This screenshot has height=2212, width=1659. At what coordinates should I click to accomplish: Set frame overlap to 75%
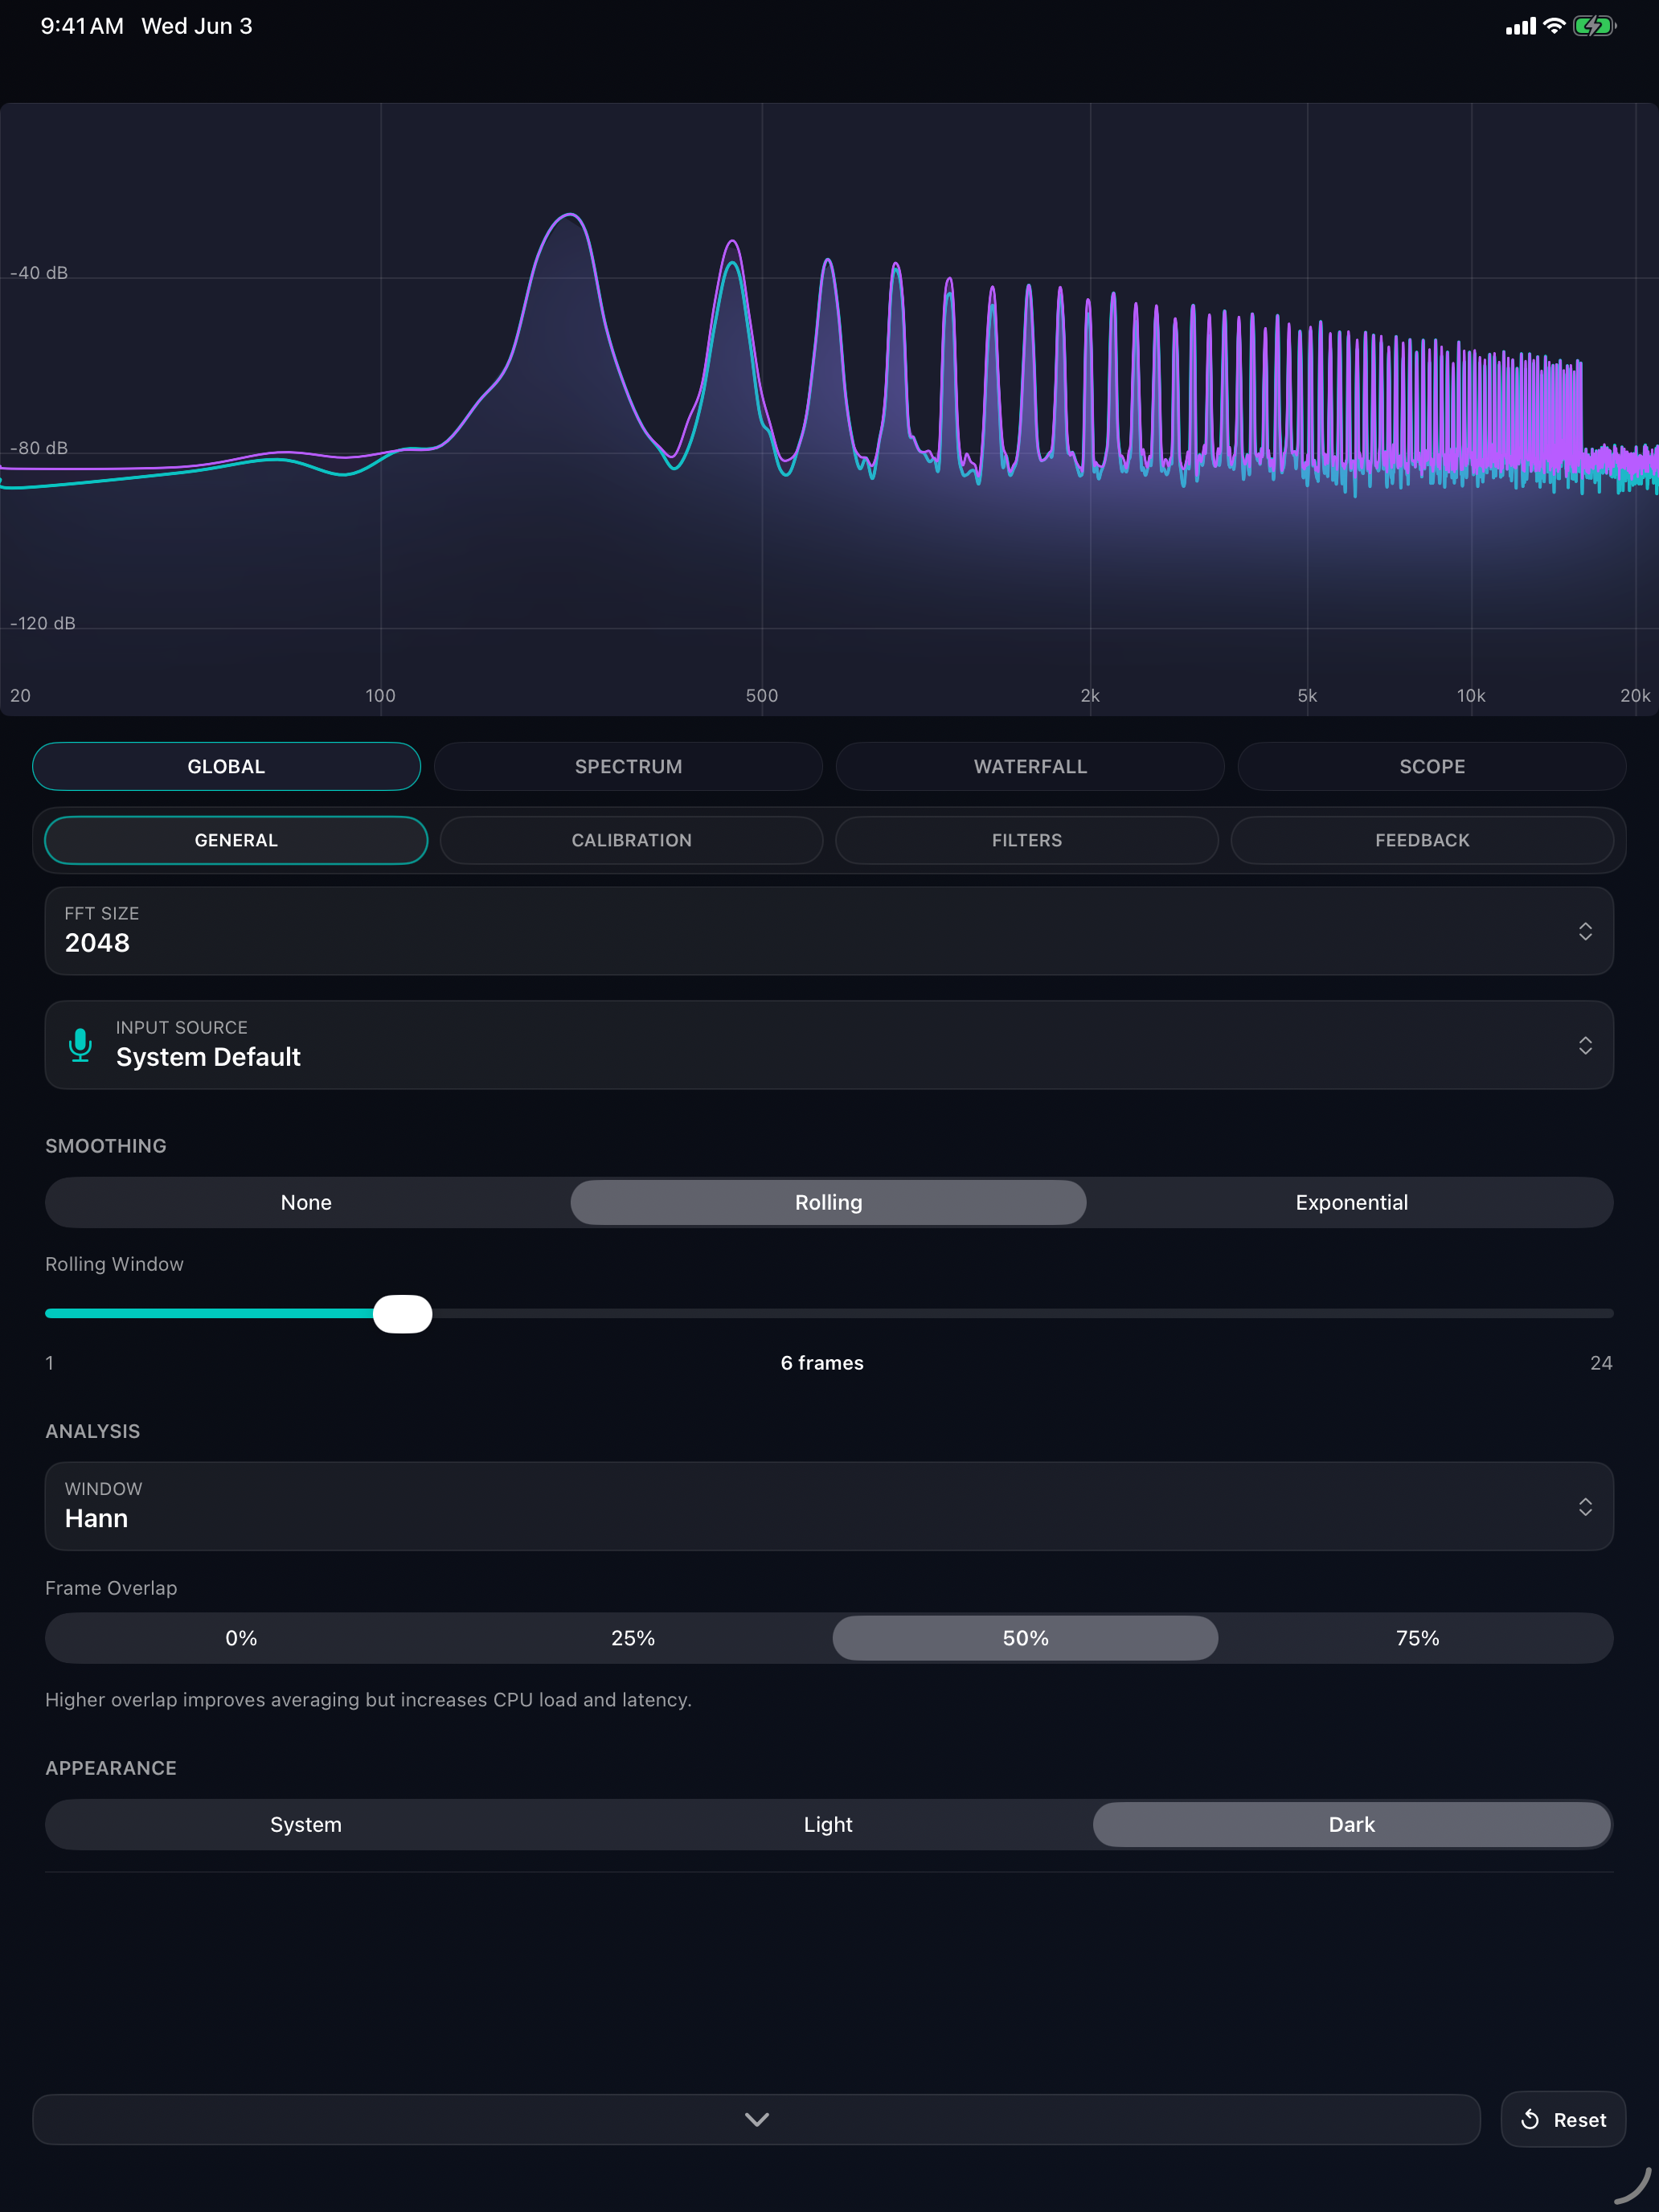1418,1638
